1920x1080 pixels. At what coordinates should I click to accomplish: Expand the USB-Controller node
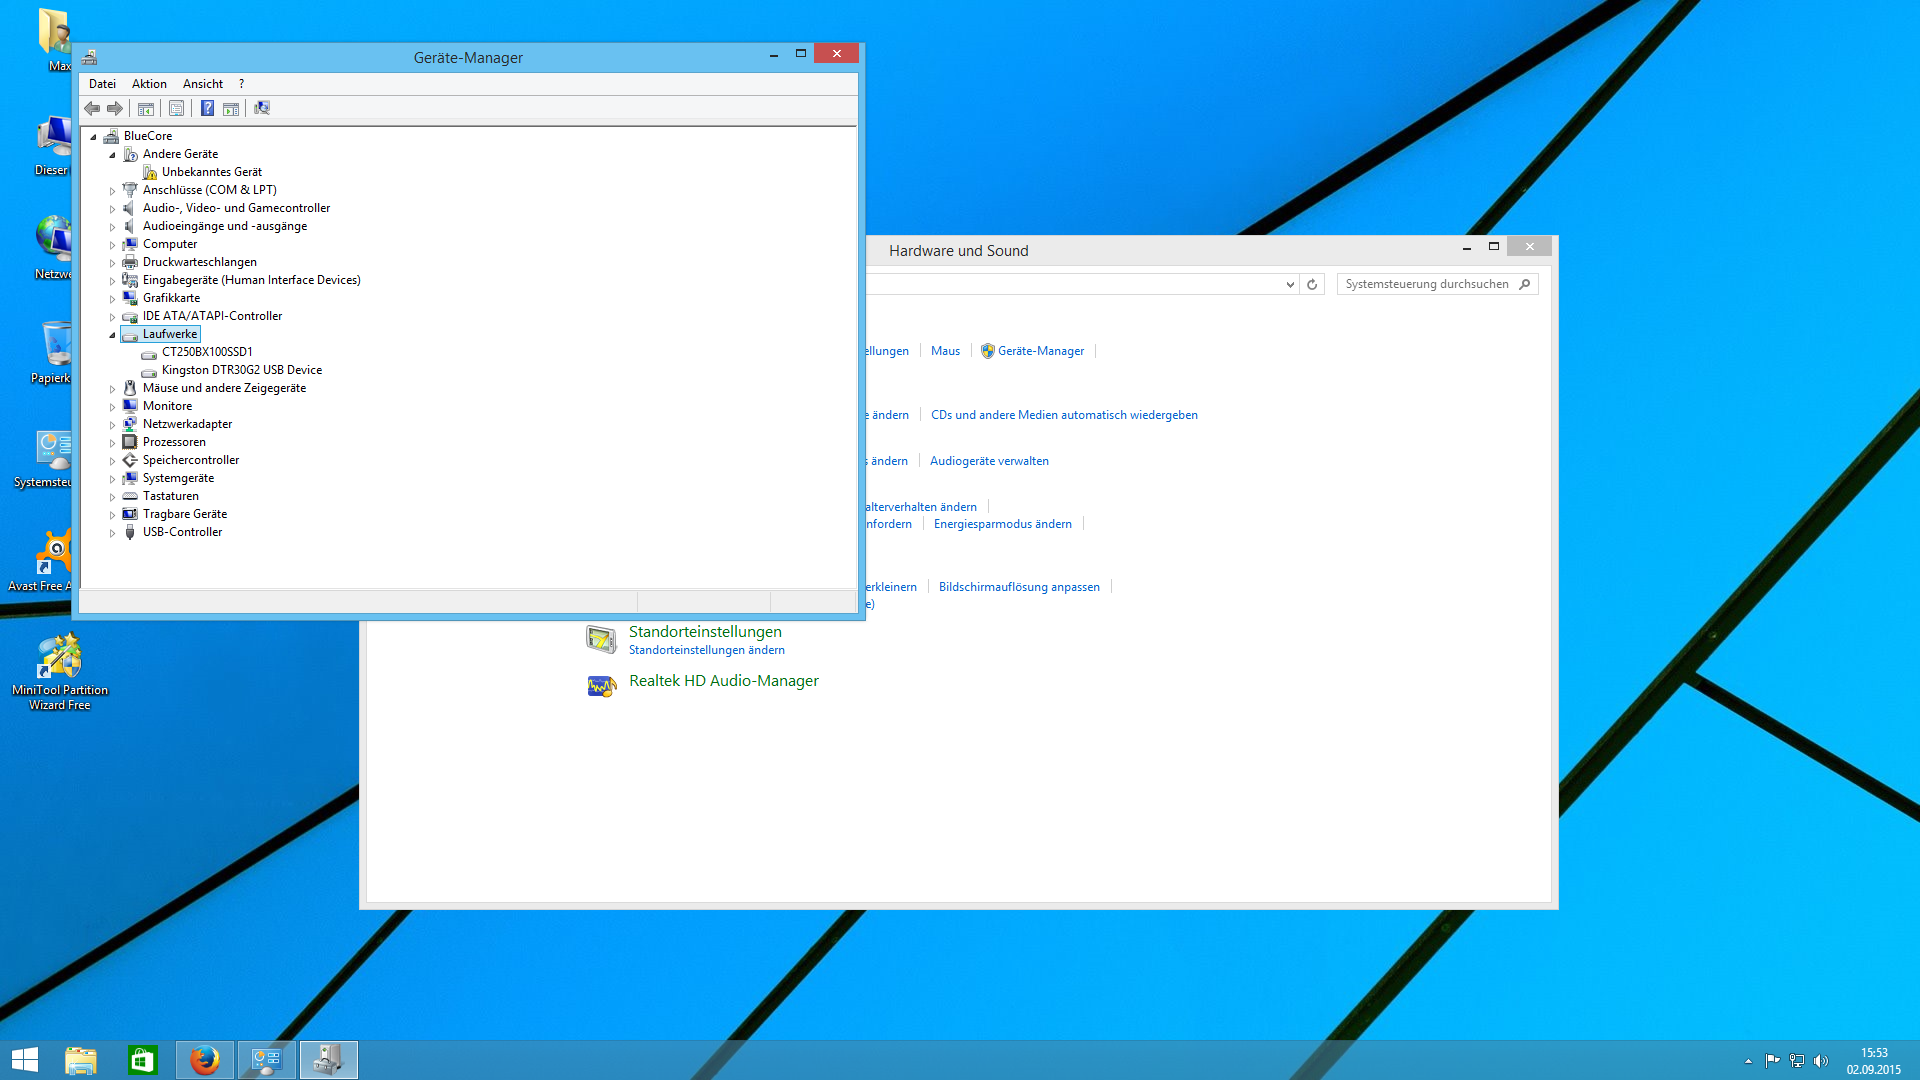[112, 533]
